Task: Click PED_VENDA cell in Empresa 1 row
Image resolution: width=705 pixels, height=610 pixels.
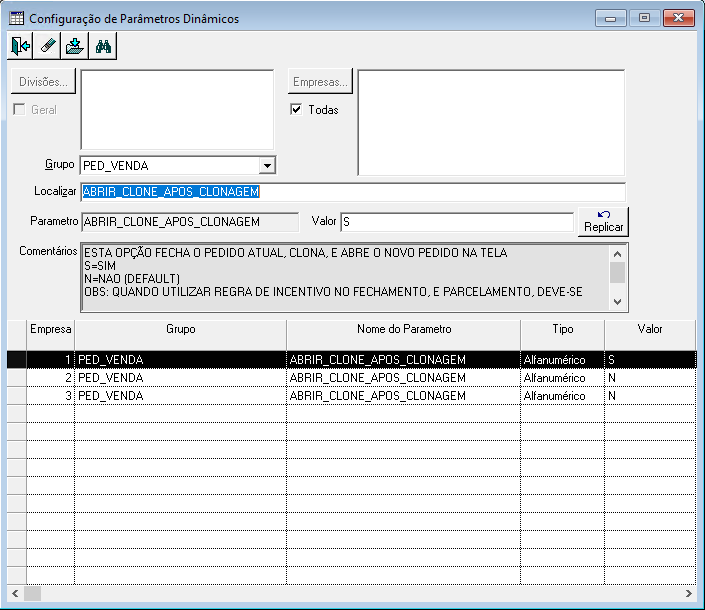Action: [180, 360]
